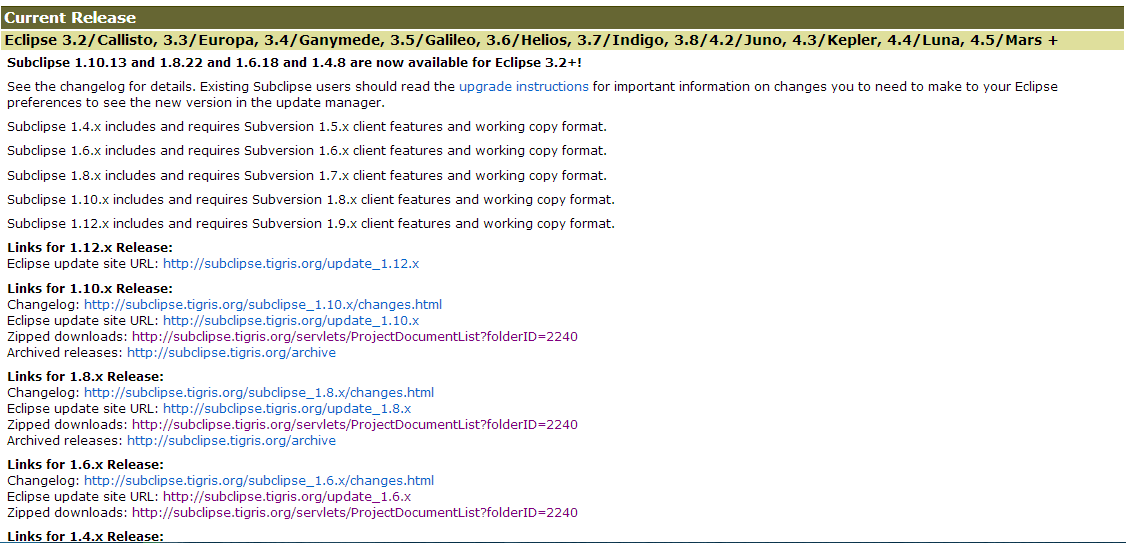
Task: Click the line about Subclipse 1.4.x requirements
Action: click(x=307, y=127)
